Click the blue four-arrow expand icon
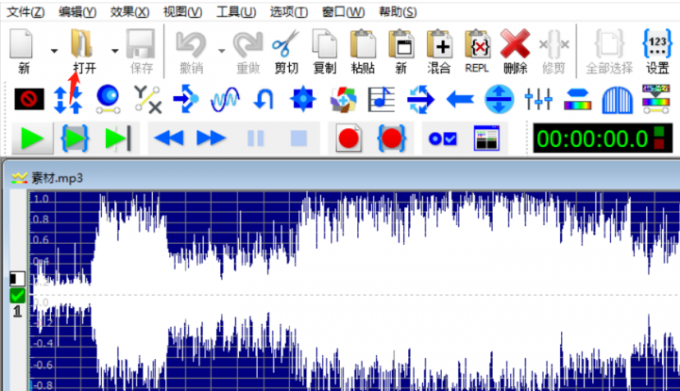The width and height of the screenshot is (680, 391). (303, 99)
